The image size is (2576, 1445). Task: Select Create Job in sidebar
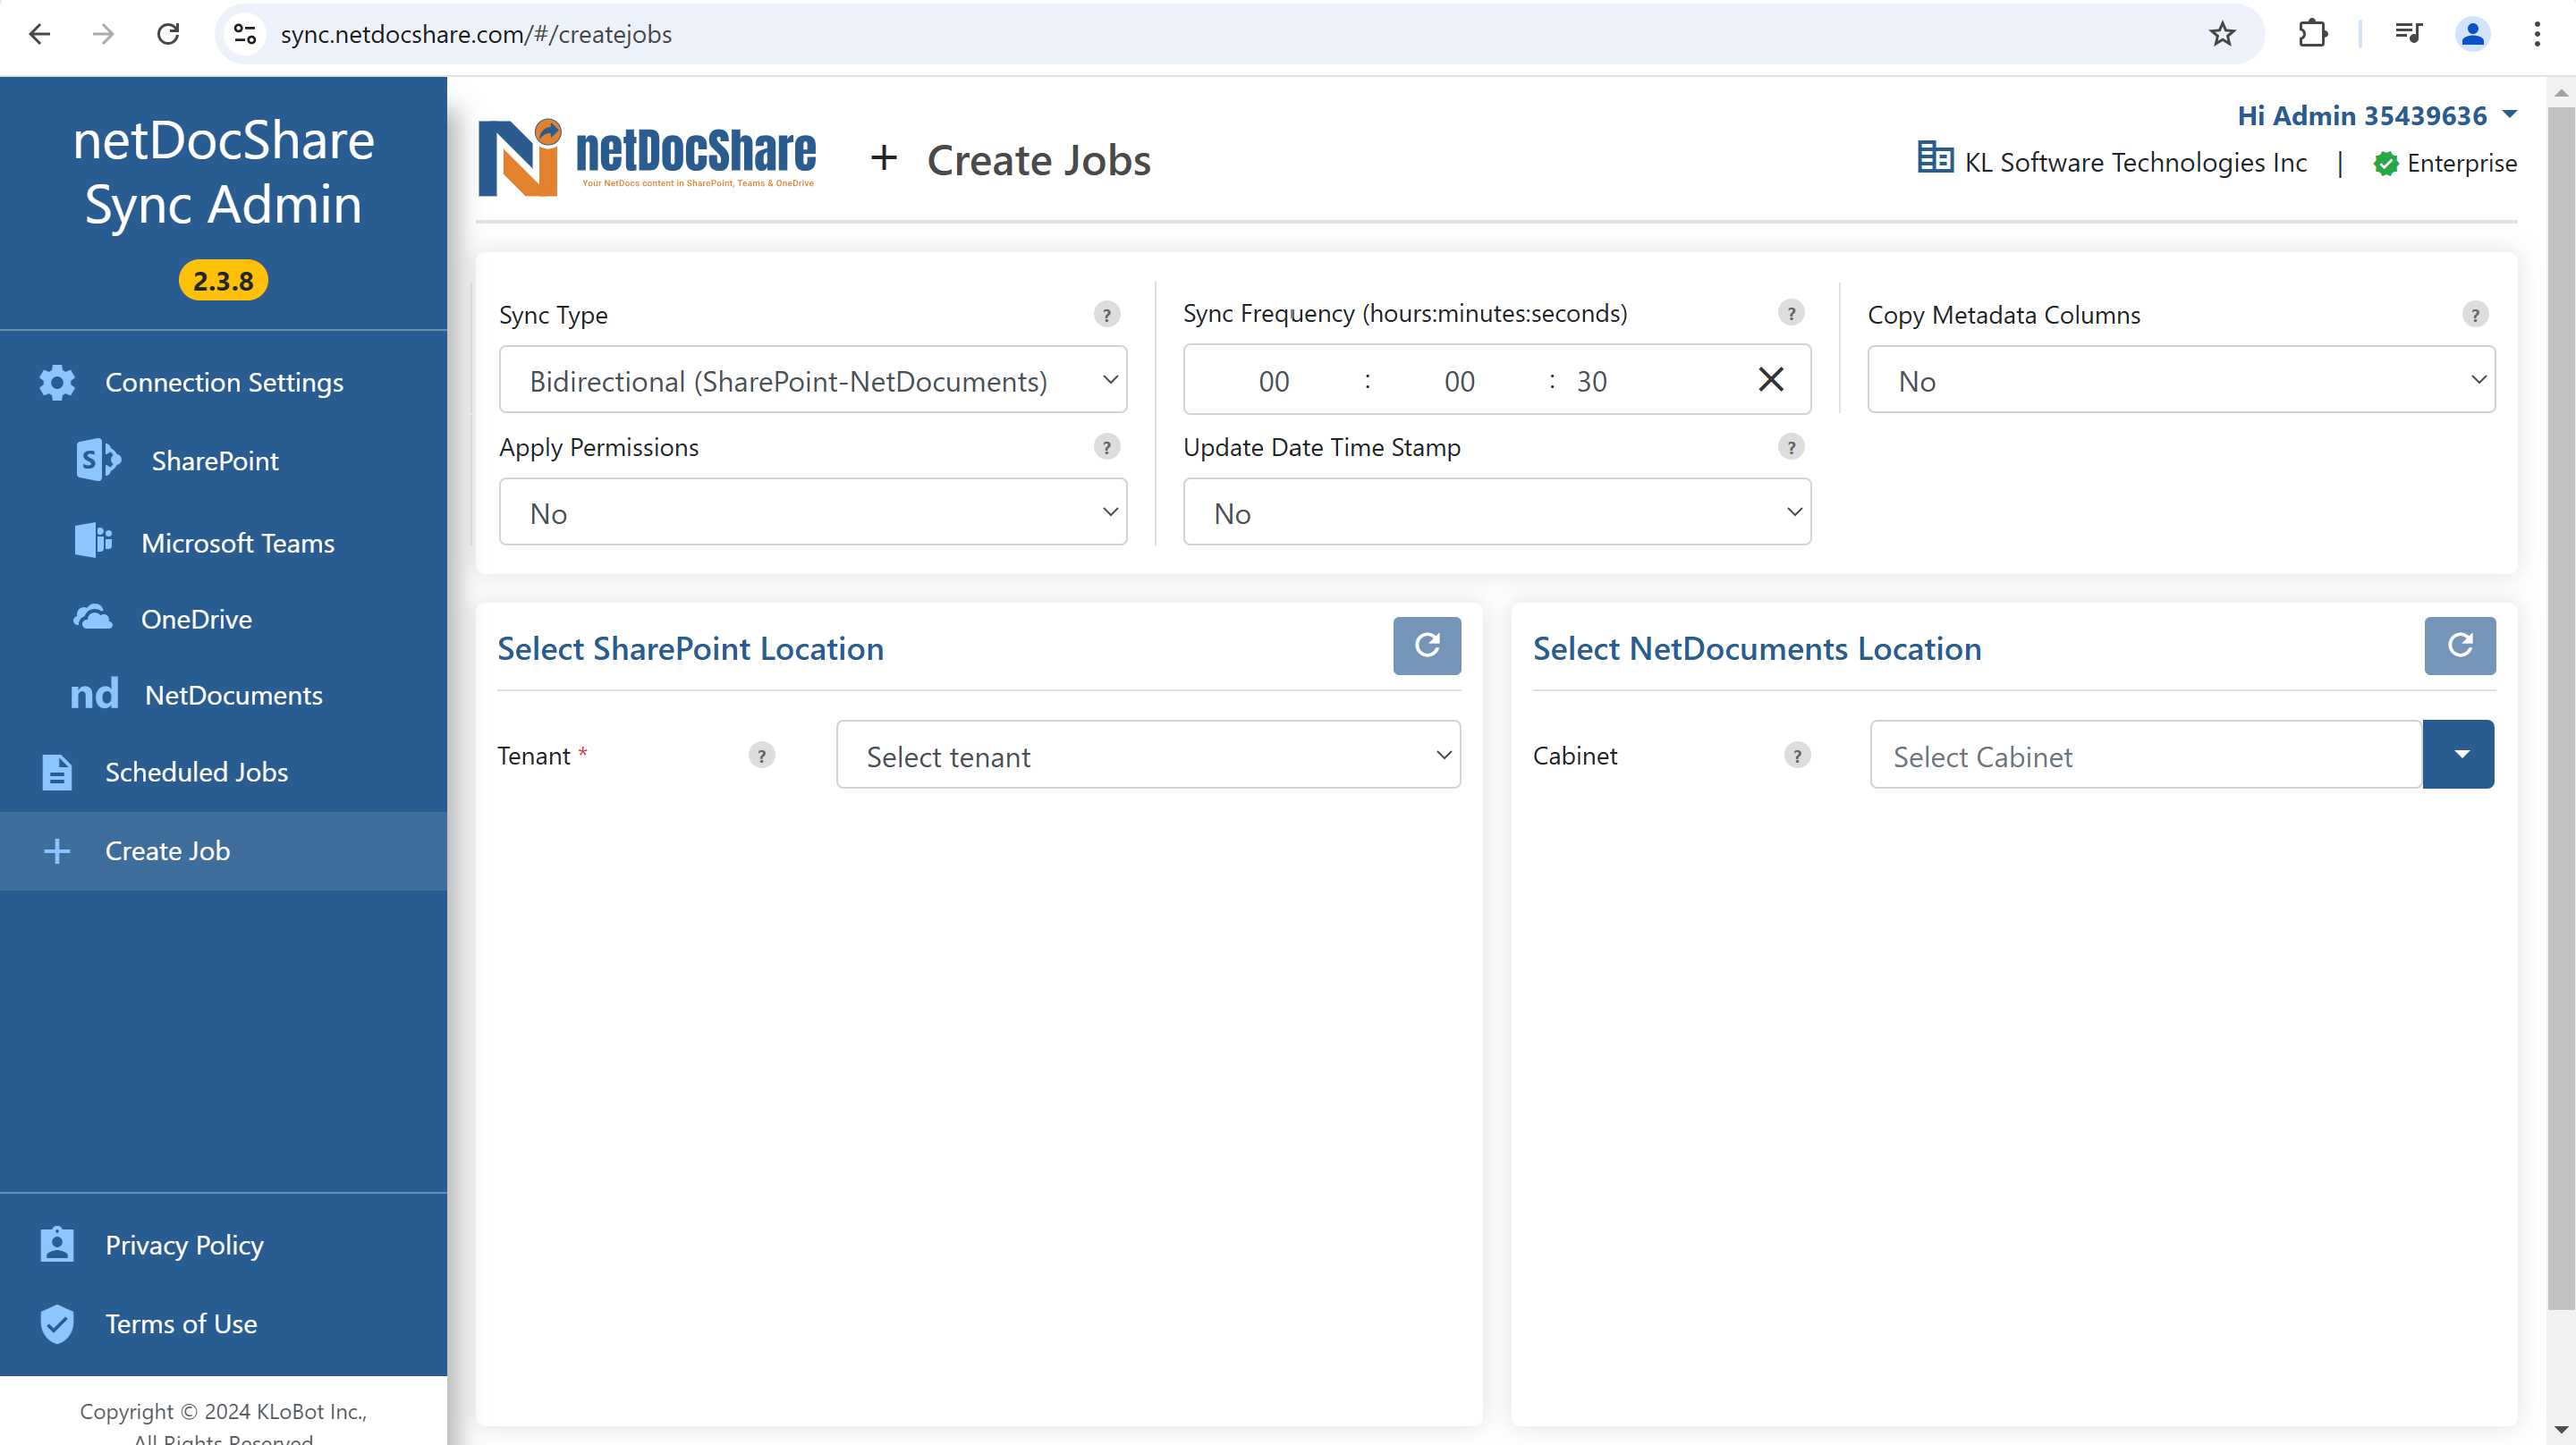click(223, 851)
